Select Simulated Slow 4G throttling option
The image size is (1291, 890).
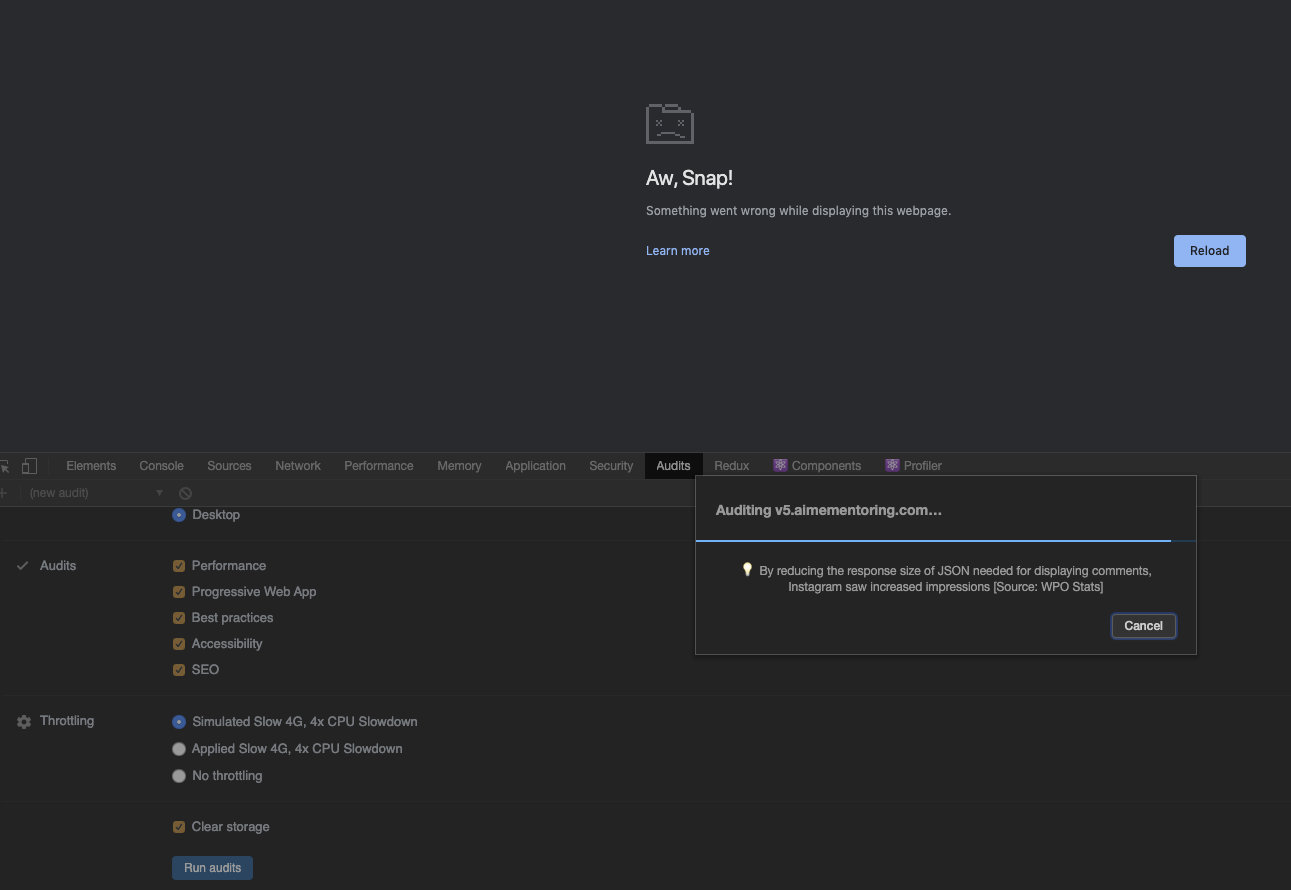coord(179,722)
